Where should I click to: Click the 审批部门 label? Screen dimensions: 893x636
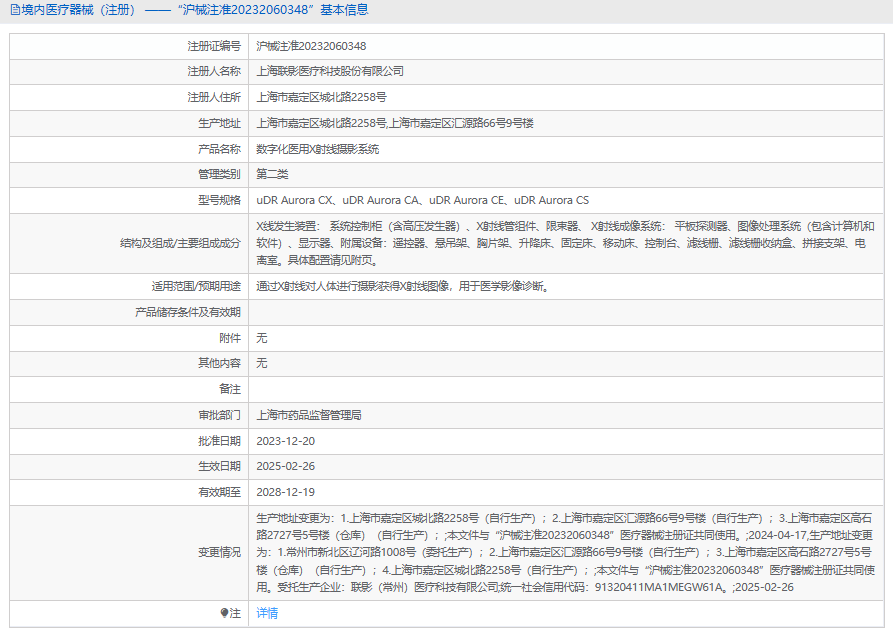coord(219,415)
